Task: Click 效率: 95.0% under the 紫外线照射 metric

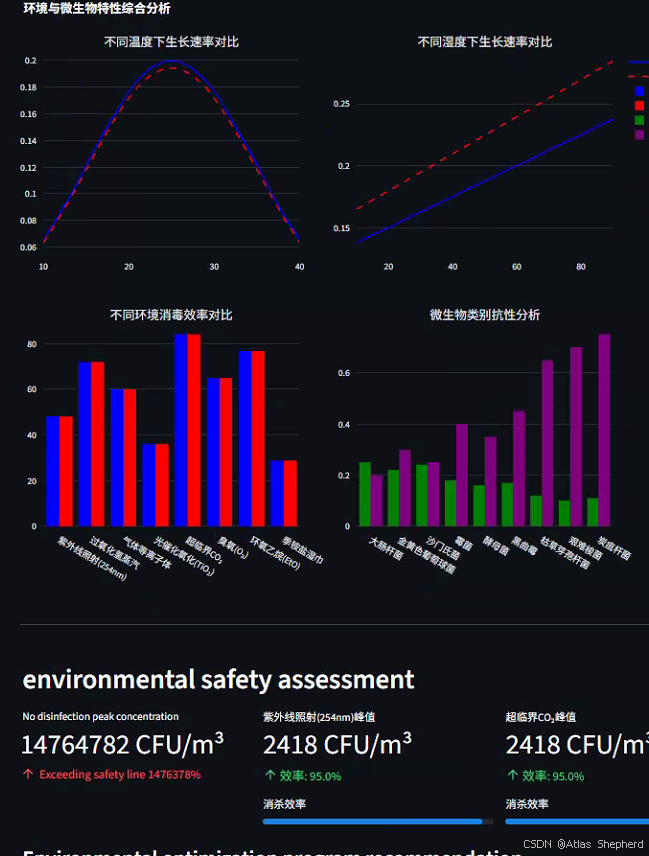Action: 311,776
